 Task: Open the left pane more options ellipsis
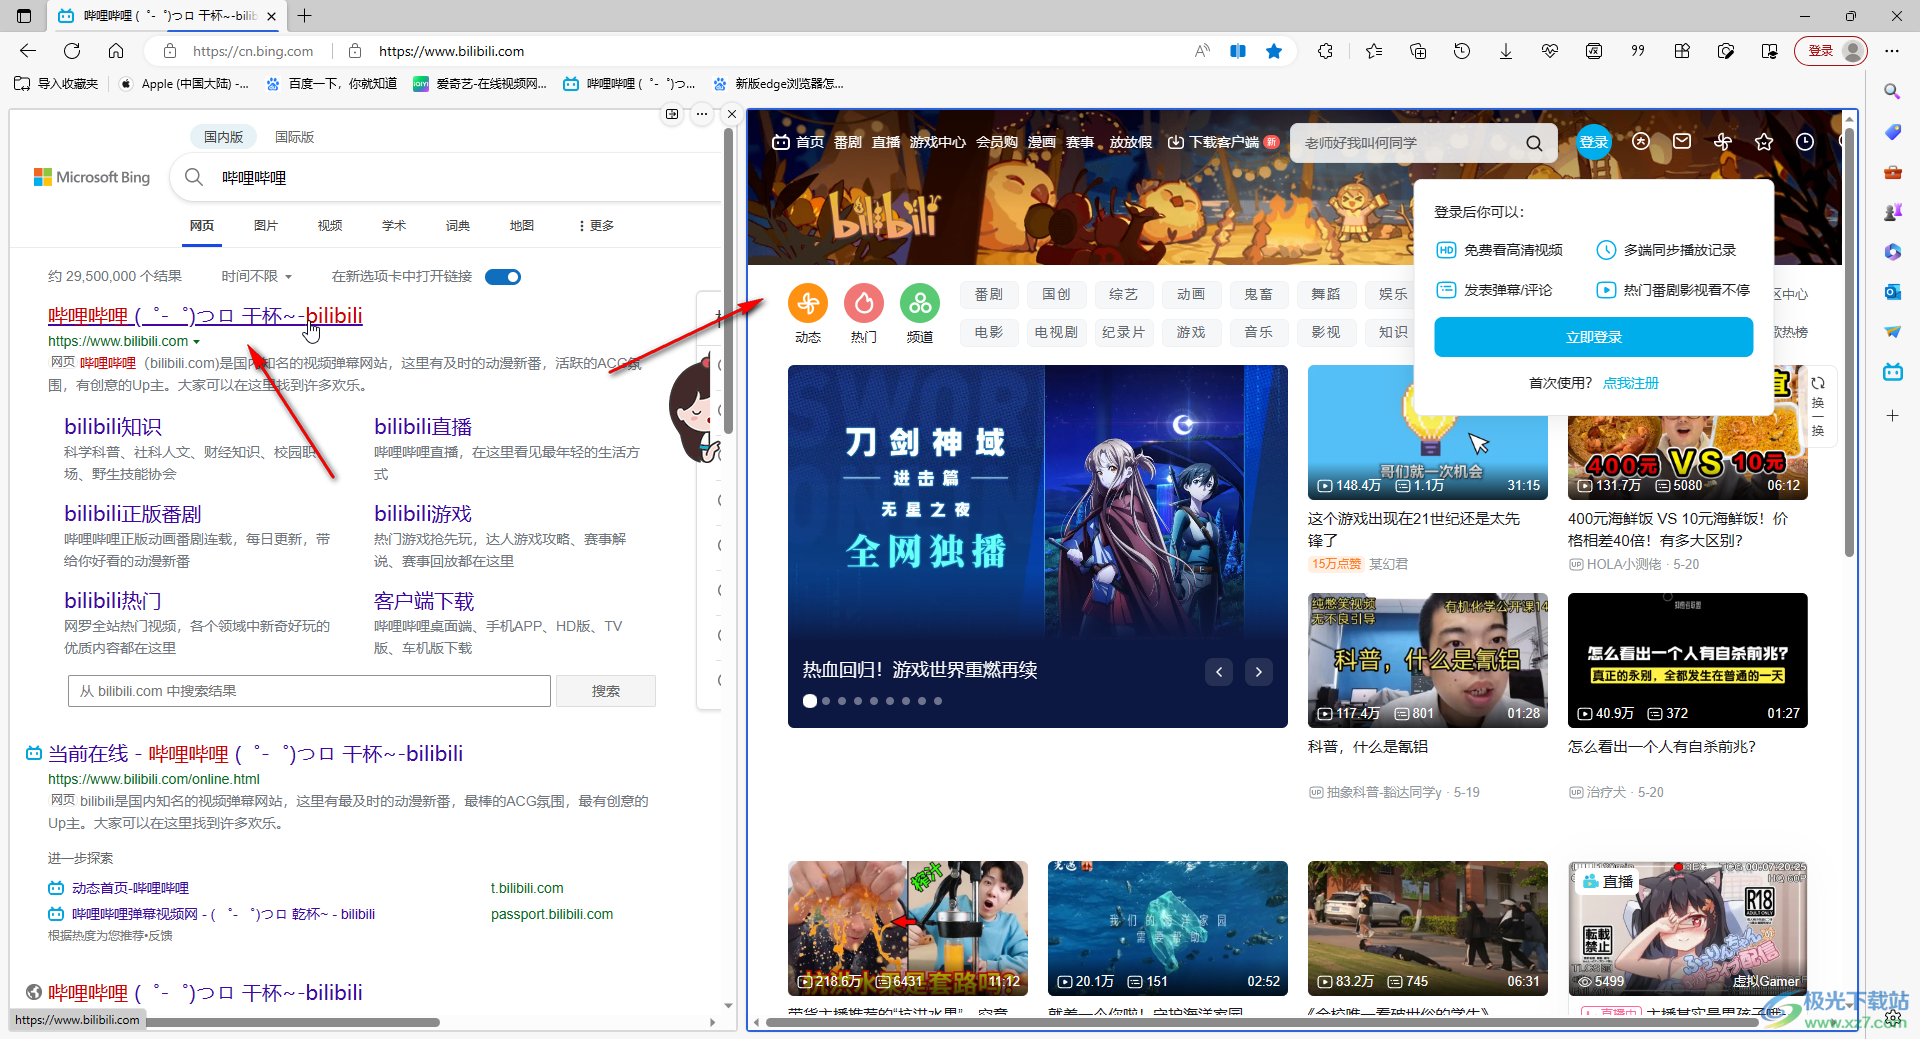tap(702, 114)
